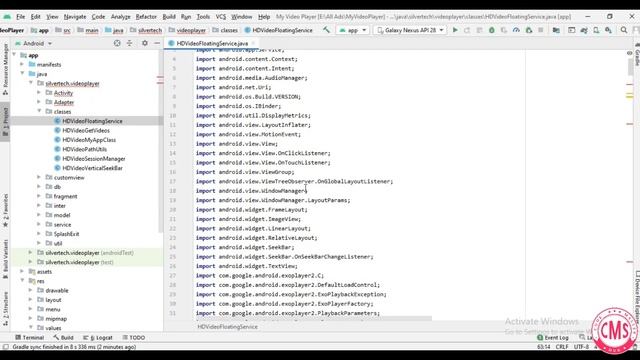The height and width of the screenshot is (360, 640).
Task: Click the Profile app gauge icon
Action: (x=516, y=30)
